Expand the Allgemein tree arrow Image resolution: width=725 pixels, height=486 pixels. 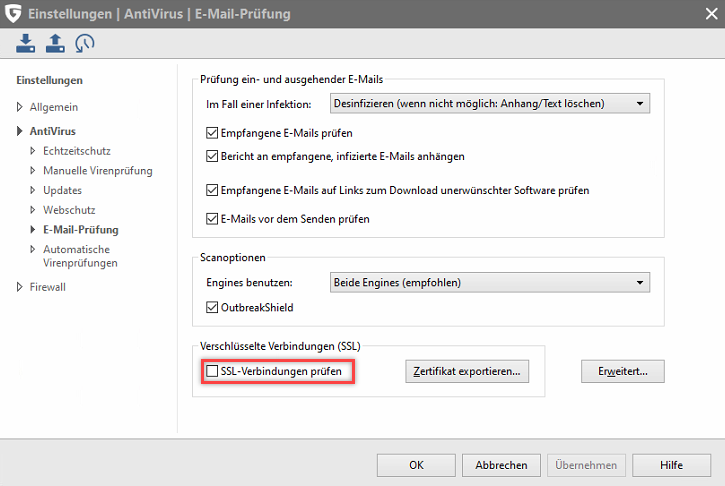(19, 107)
